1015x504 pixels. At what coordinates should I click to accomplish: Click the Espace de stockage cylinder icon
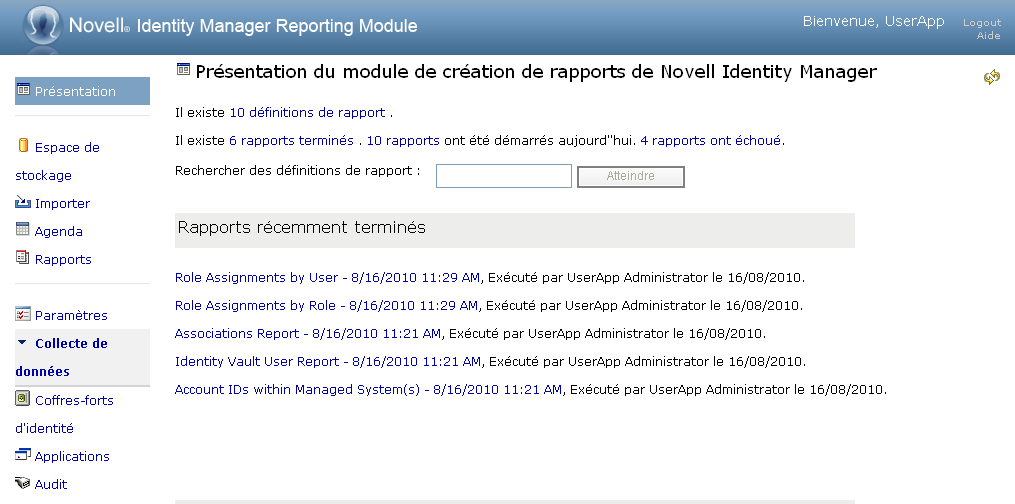[x=23, y=146]
